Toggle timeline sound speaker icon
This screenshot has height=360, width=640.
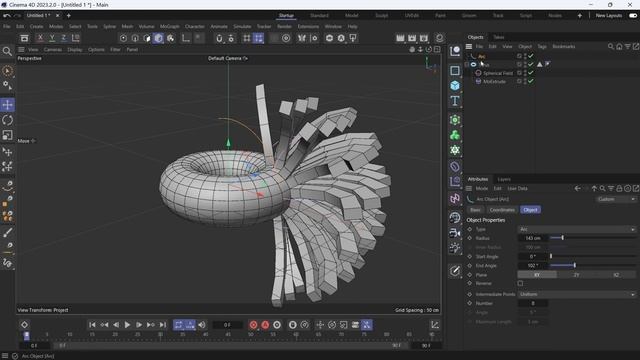click(202, 325)
